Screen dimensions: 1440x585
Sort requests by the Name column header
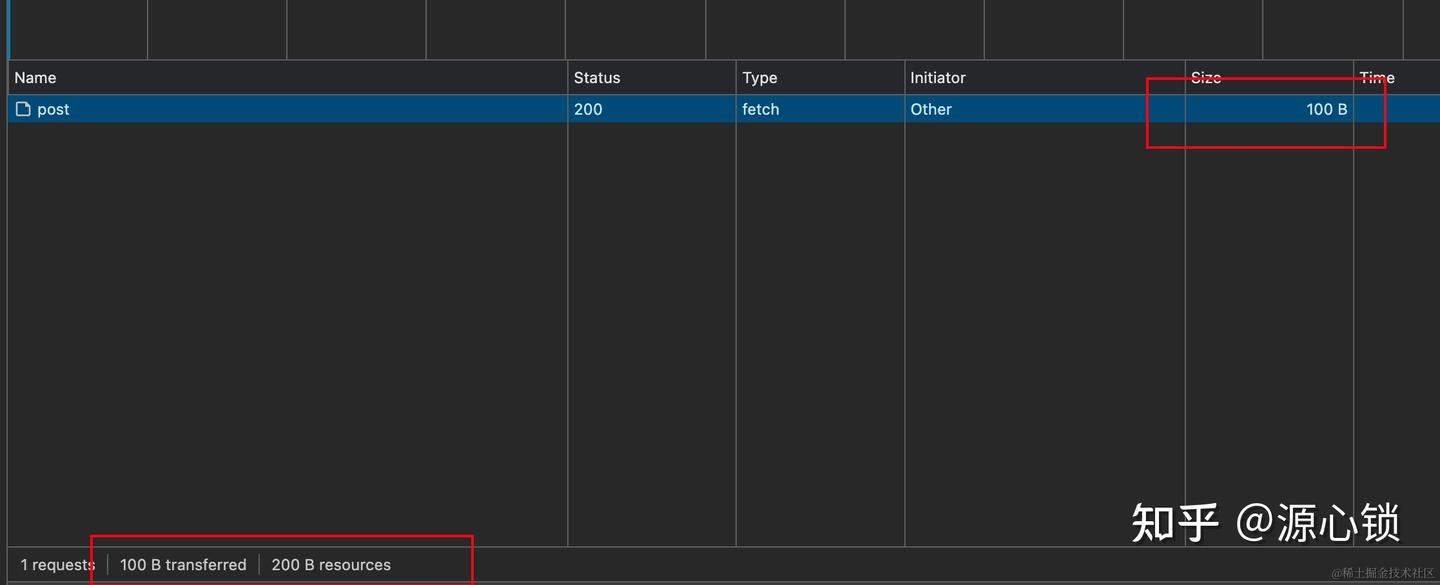click(x=287, y=78)
